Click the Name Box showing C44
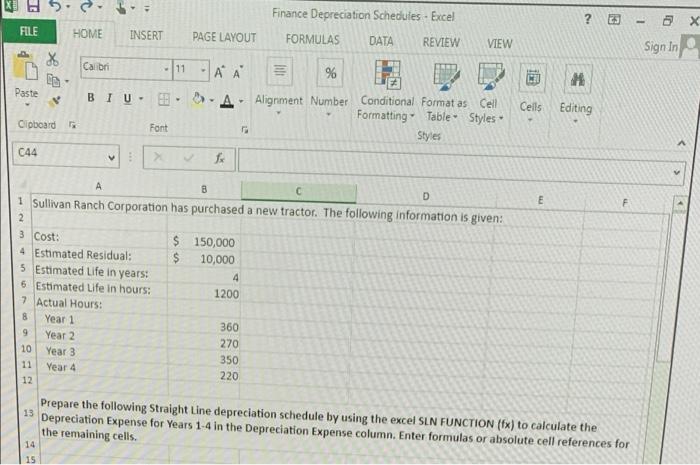The height and width of the screenshot is (465, 700). click(59, 154)
